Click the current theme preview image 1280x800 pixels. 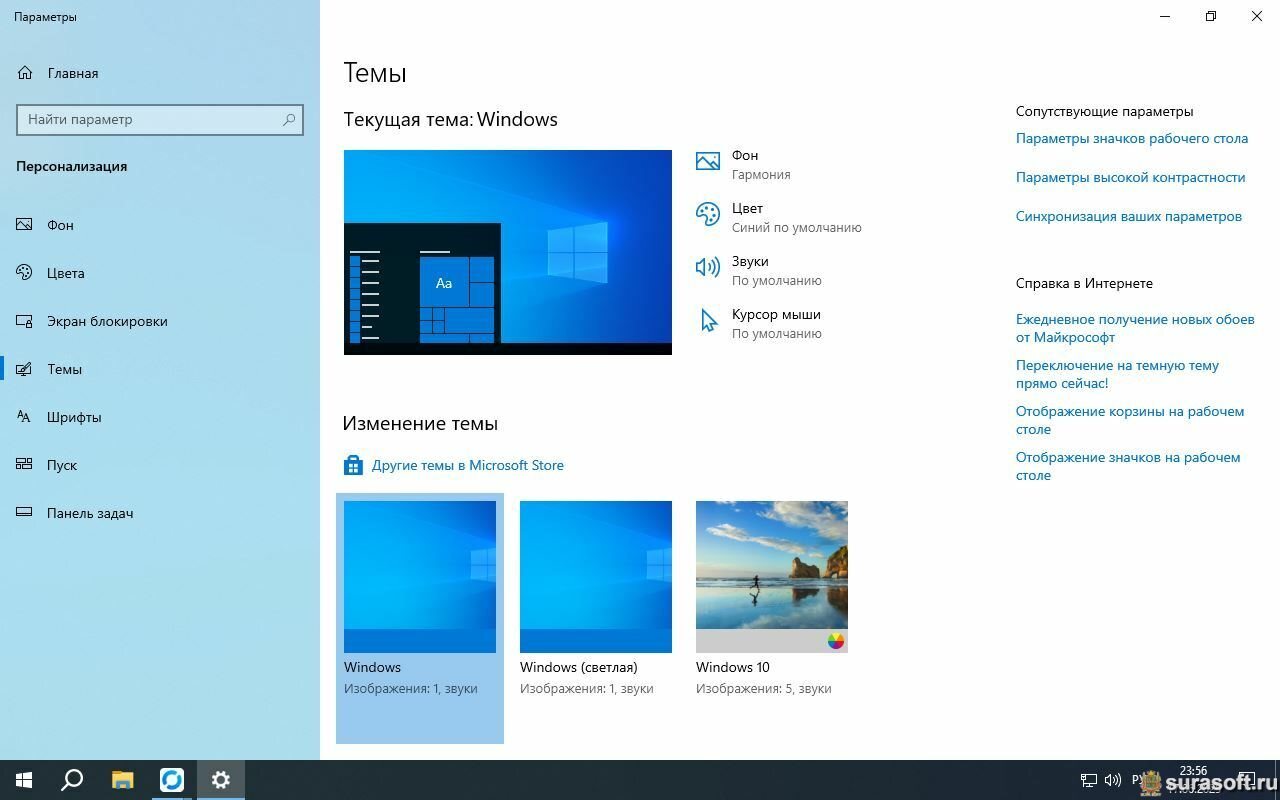tap(508, 252)
